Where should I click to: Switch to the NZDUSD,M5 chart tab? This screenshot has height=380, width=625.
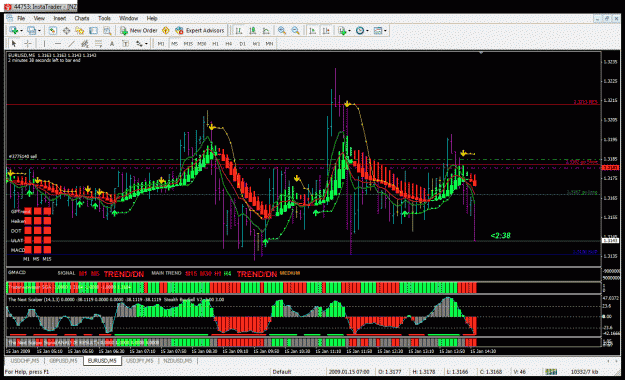click(x=178, y=361)
